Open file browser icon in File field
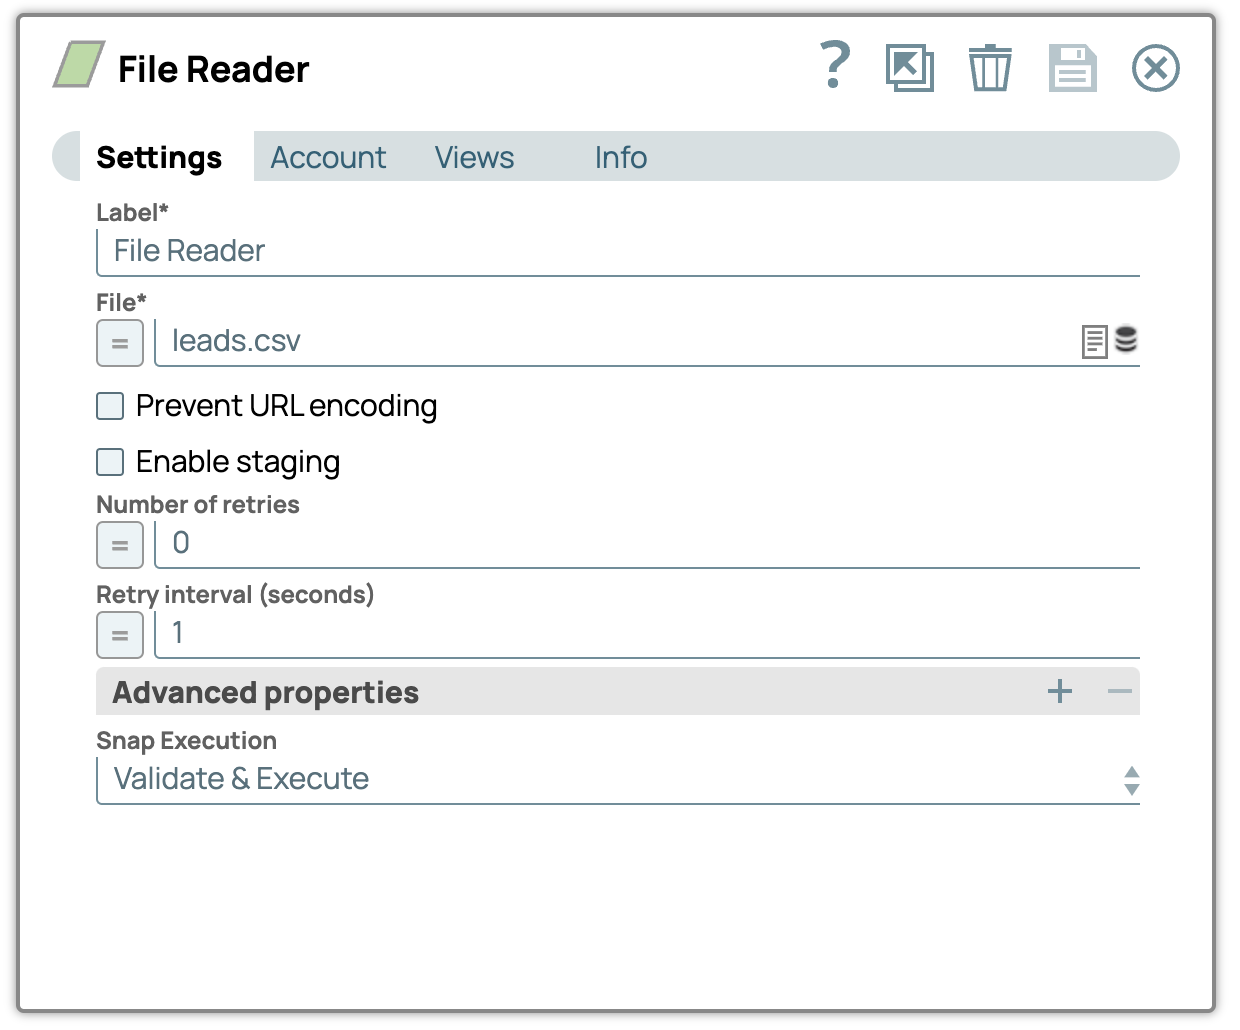This screenshot has height=1030, width=1240. 1094,342
